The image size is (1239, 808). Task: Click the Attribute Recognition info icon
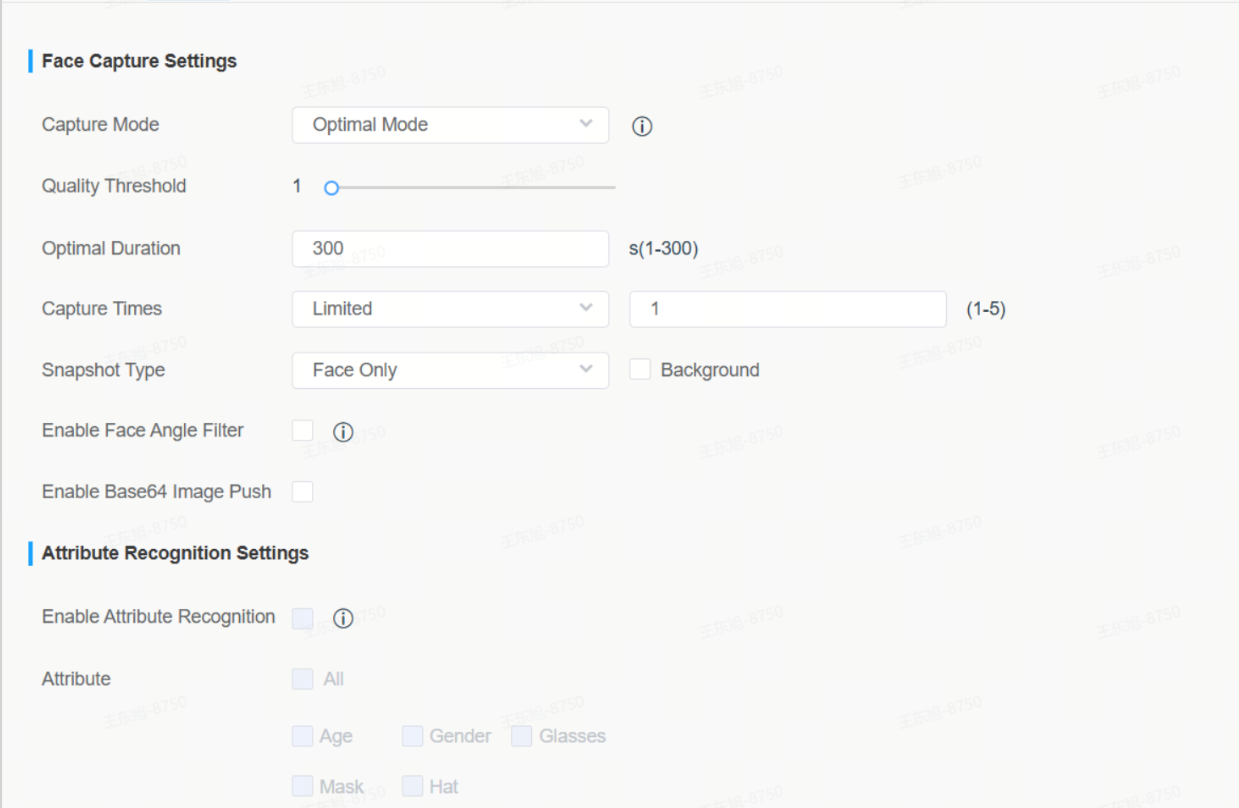click(x=343, y=619)
